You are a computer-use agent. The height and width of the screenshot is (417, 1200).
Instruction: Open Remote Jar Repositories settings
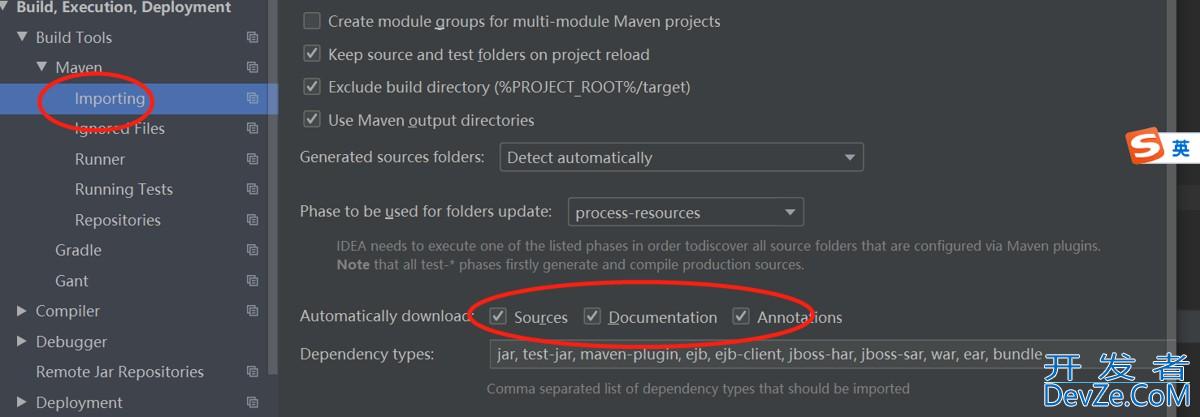click(x=119, y=371)
